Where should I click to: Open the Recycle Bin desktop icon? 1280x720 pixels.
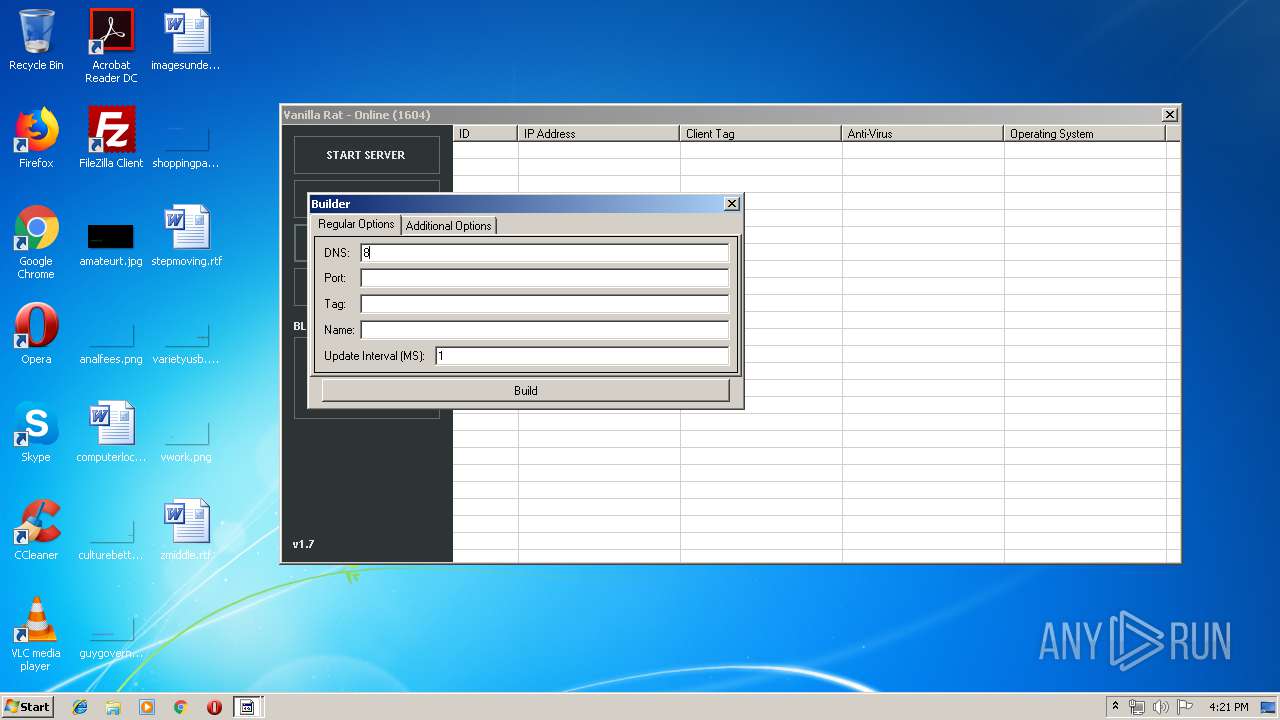click(x=36, y=40)
